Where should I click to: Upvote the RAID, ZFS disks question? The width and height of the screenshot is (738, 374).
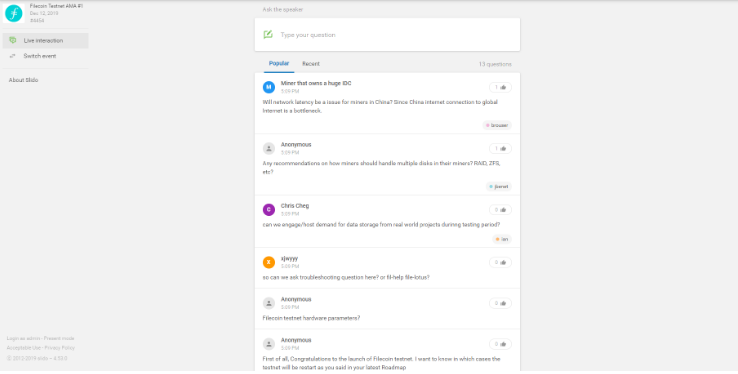click(500, 149)
